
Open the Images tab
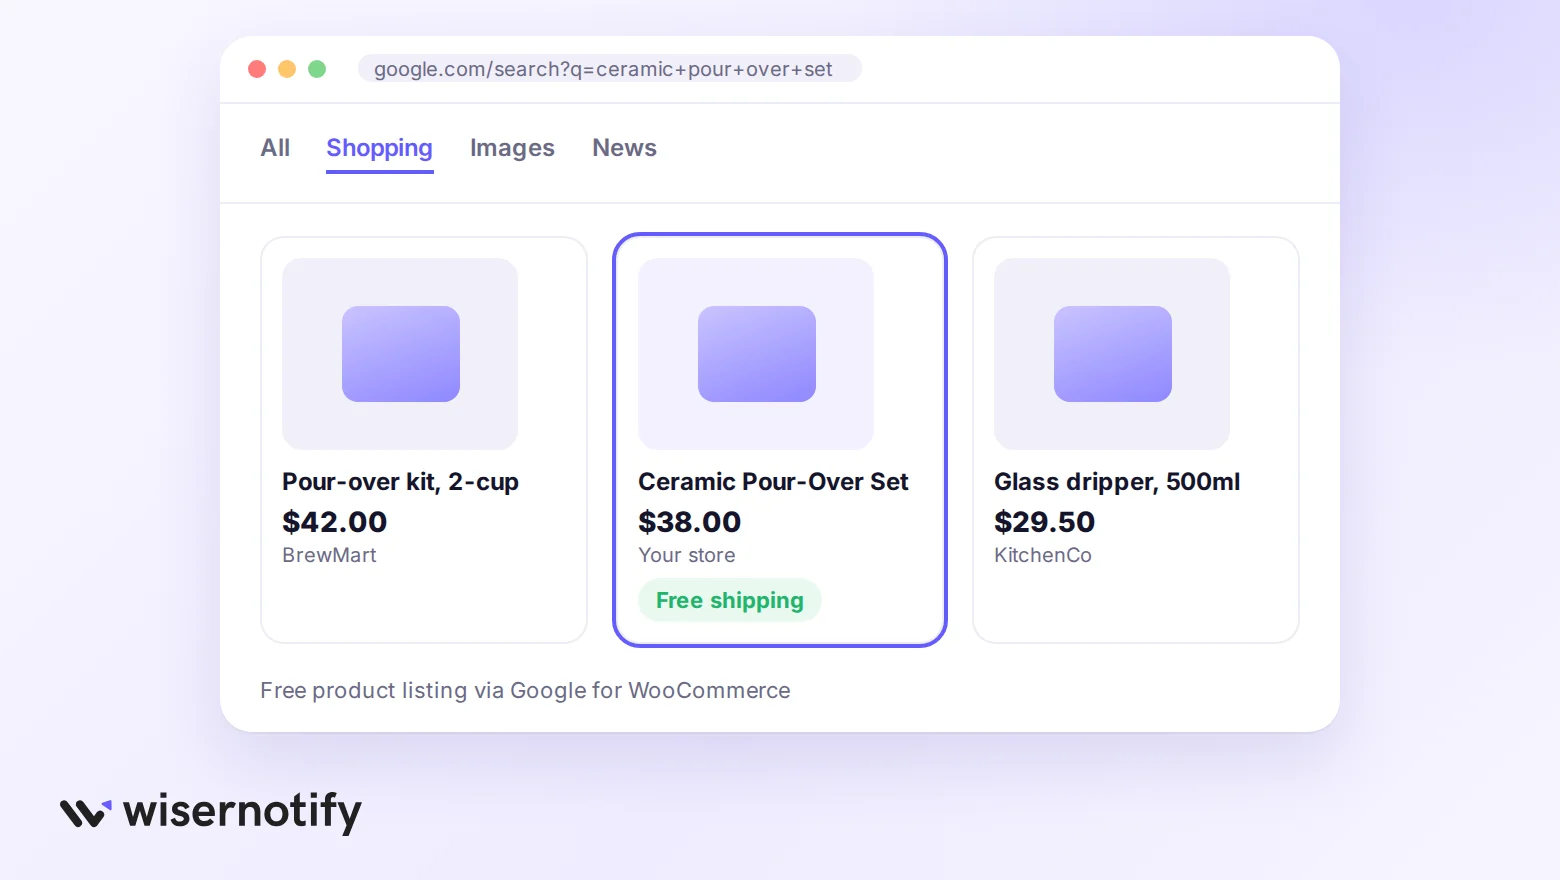[512, 148]
